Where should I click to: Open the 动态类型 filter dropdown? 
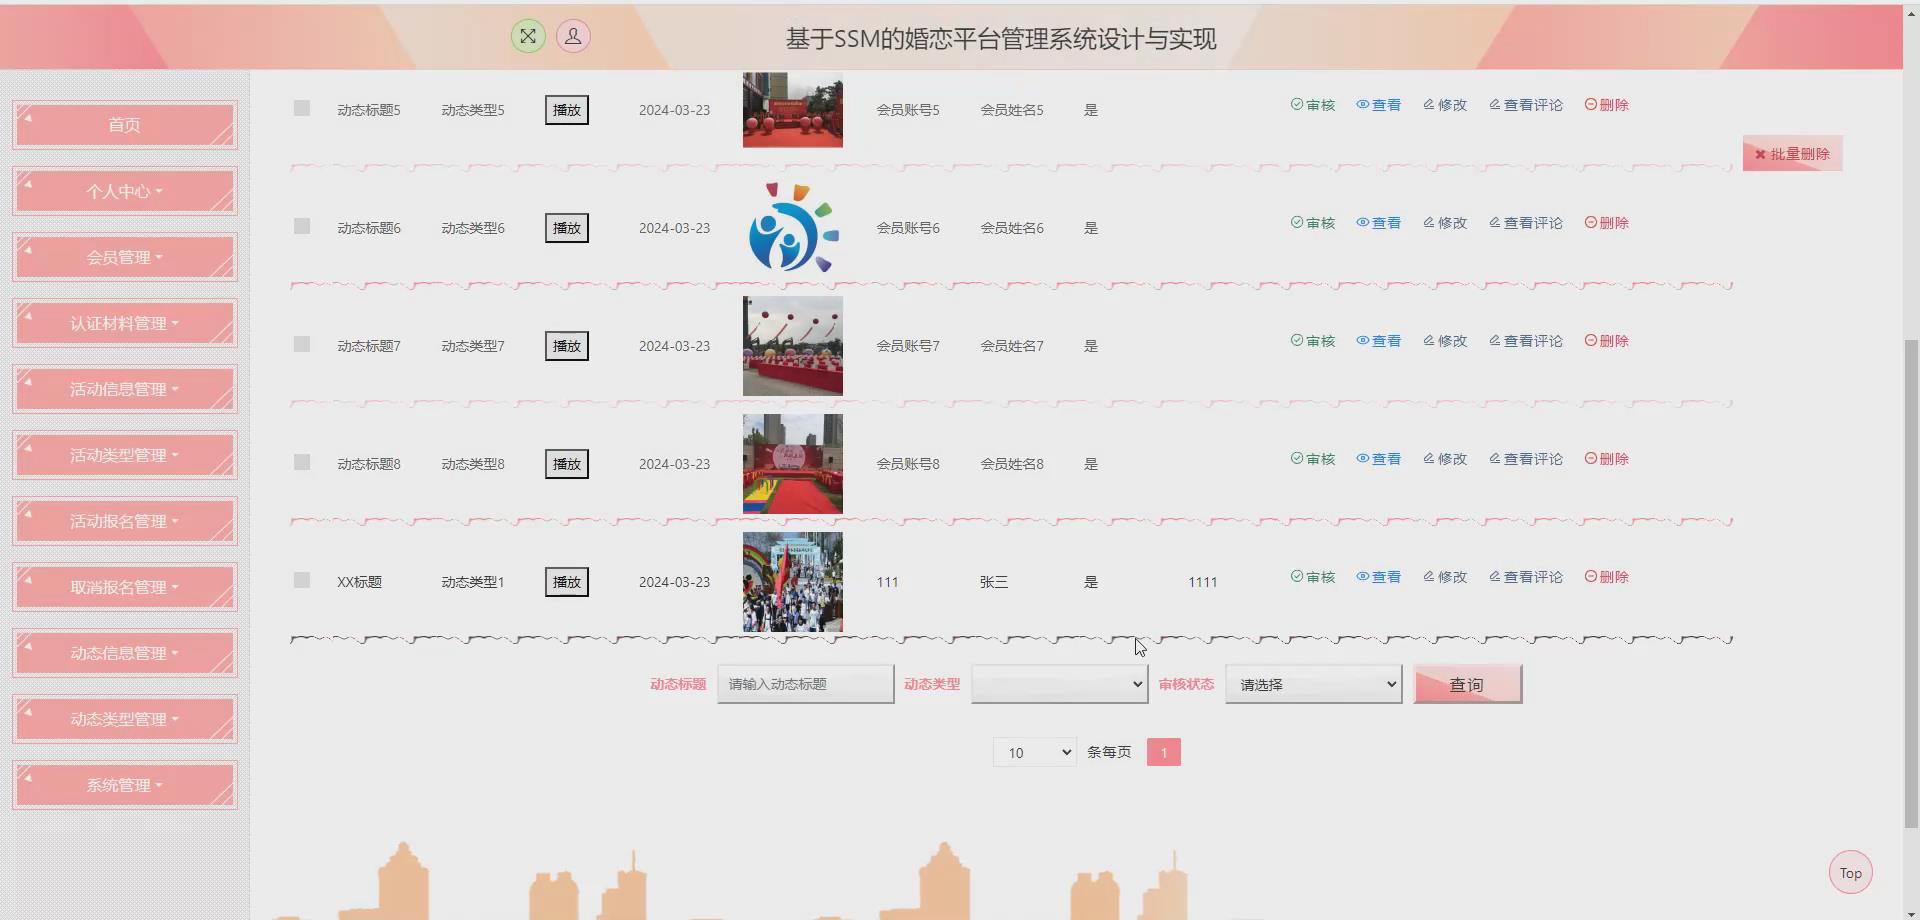point(1059,684)
